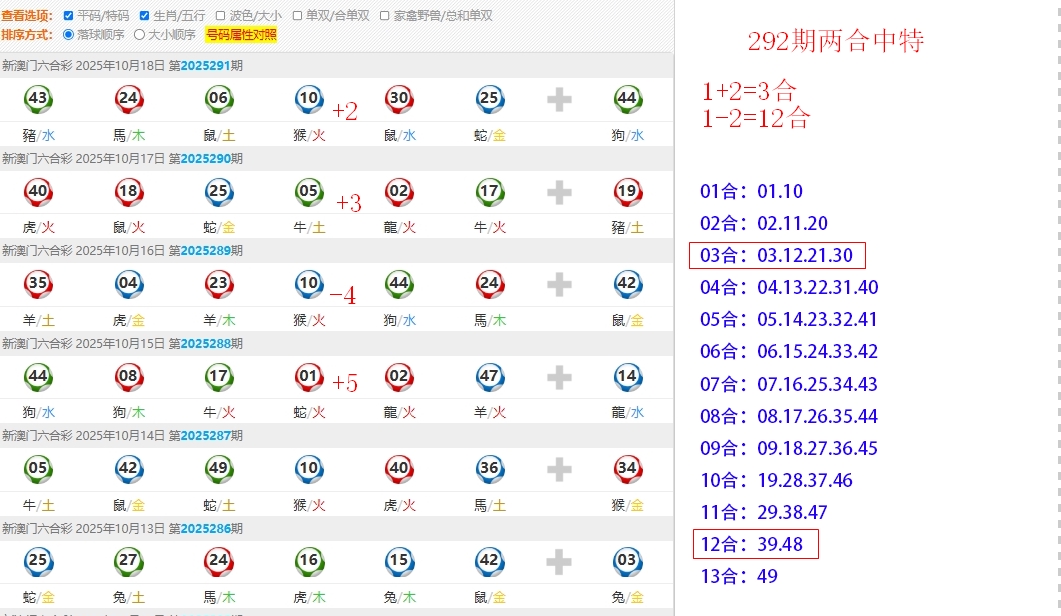The width and height of the screenshot is (1061, 616).
Task: Click the plus icon in period 2025288 row
Action: pyautogui.click(x=559, y=377)
